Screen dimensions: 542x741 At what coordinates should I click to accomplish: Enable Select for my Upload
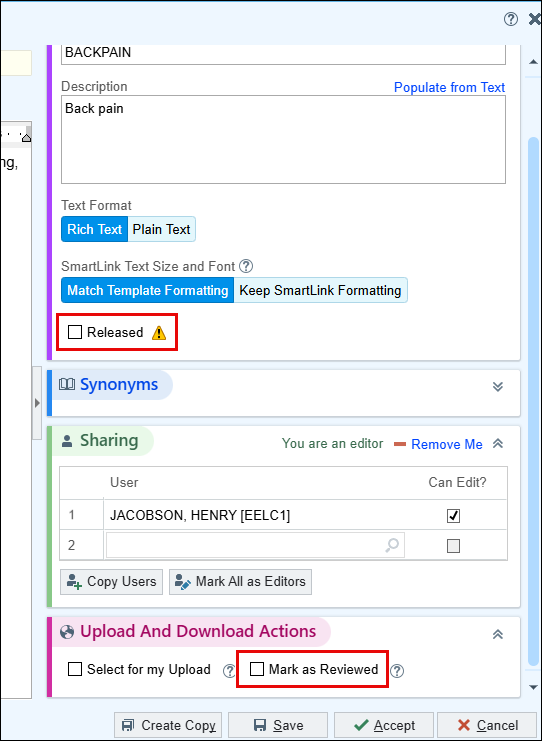[x=75, y=669]
